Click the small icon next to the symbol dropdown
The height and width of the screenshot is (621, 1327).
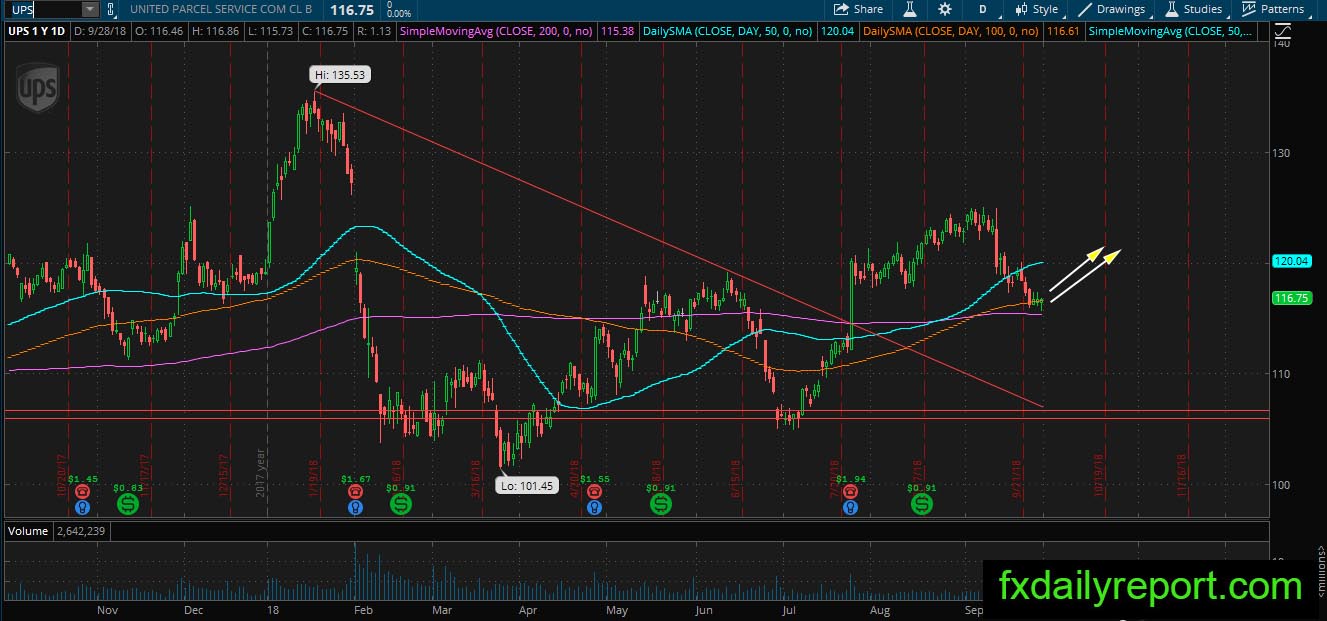pyautogui.click(x=110, y=9)
